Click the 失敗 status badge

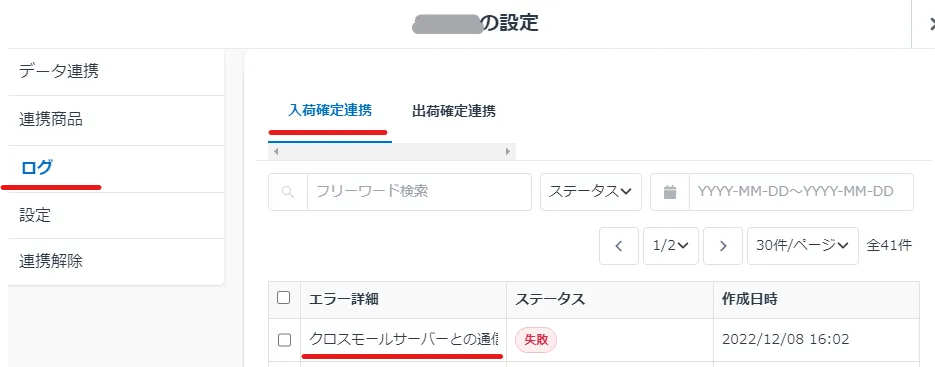click(x=535, y=340)
